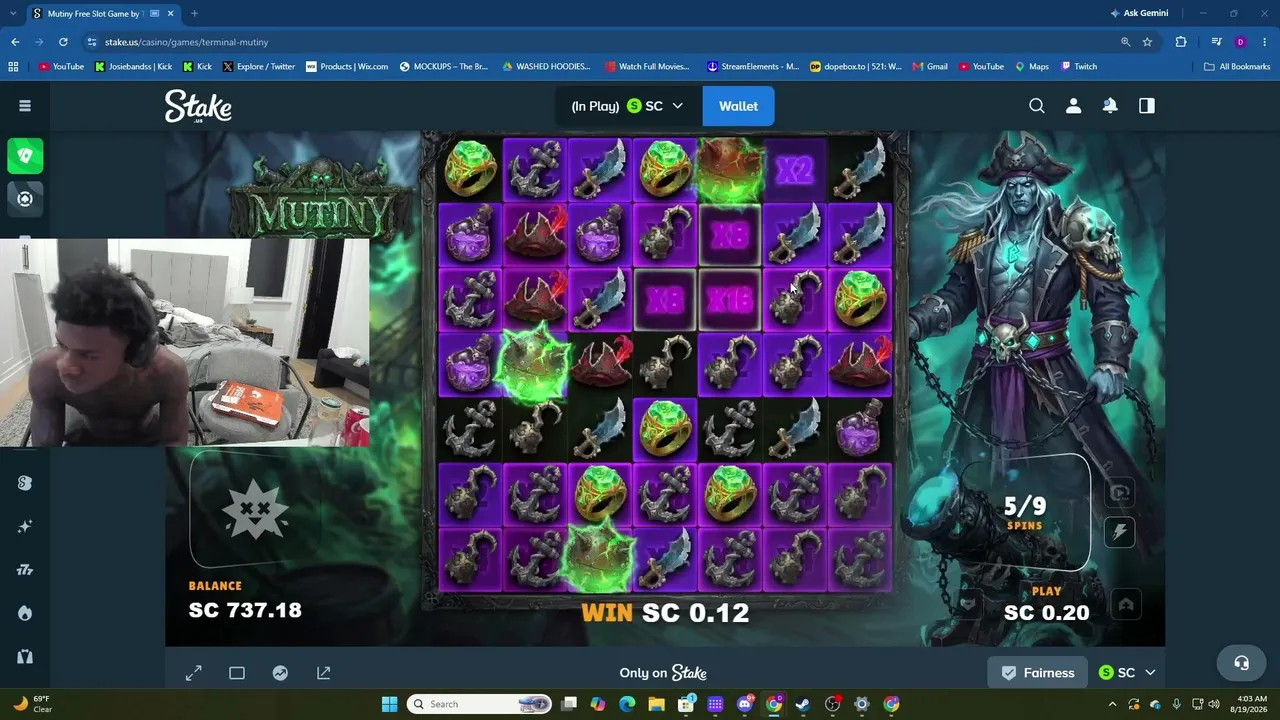Open live support headset chat
This screenshot has width=1280, height=720.
1241,663
